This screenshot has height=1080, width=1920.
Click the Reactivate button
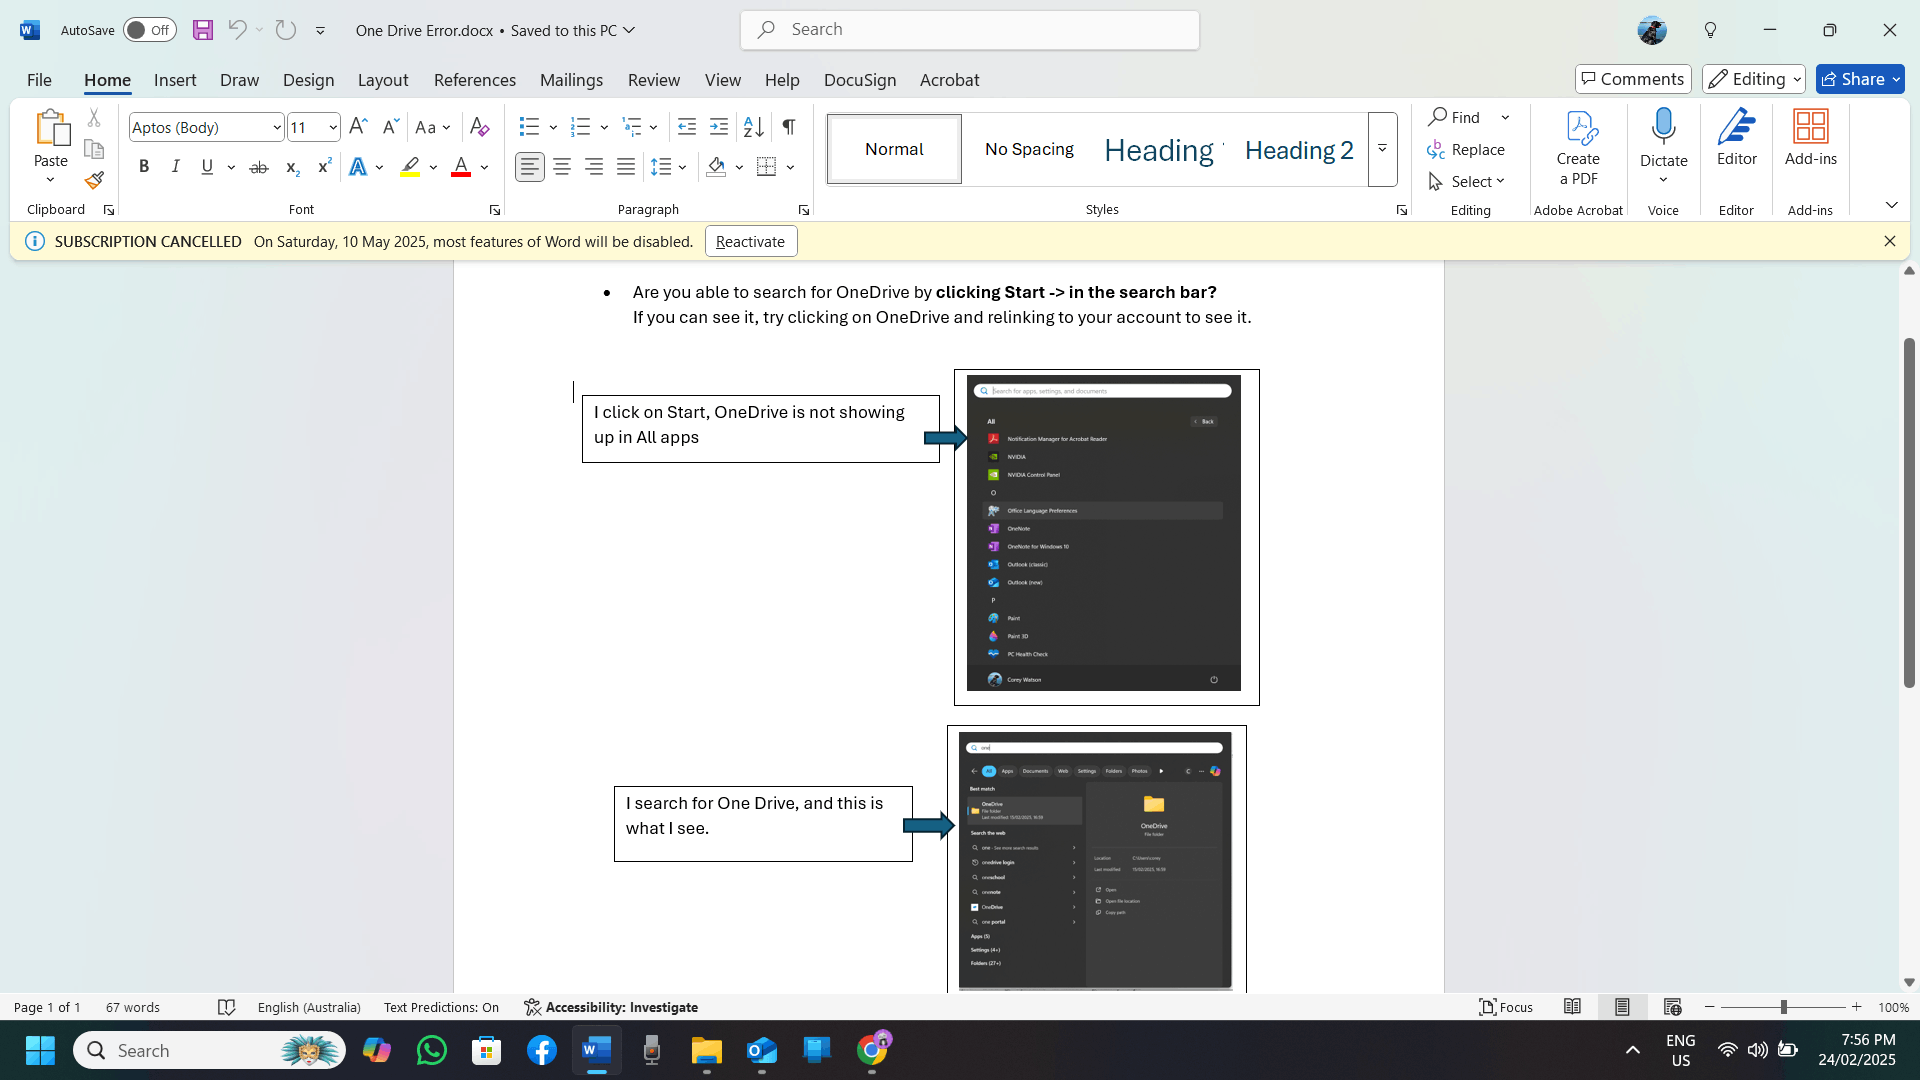750,241
